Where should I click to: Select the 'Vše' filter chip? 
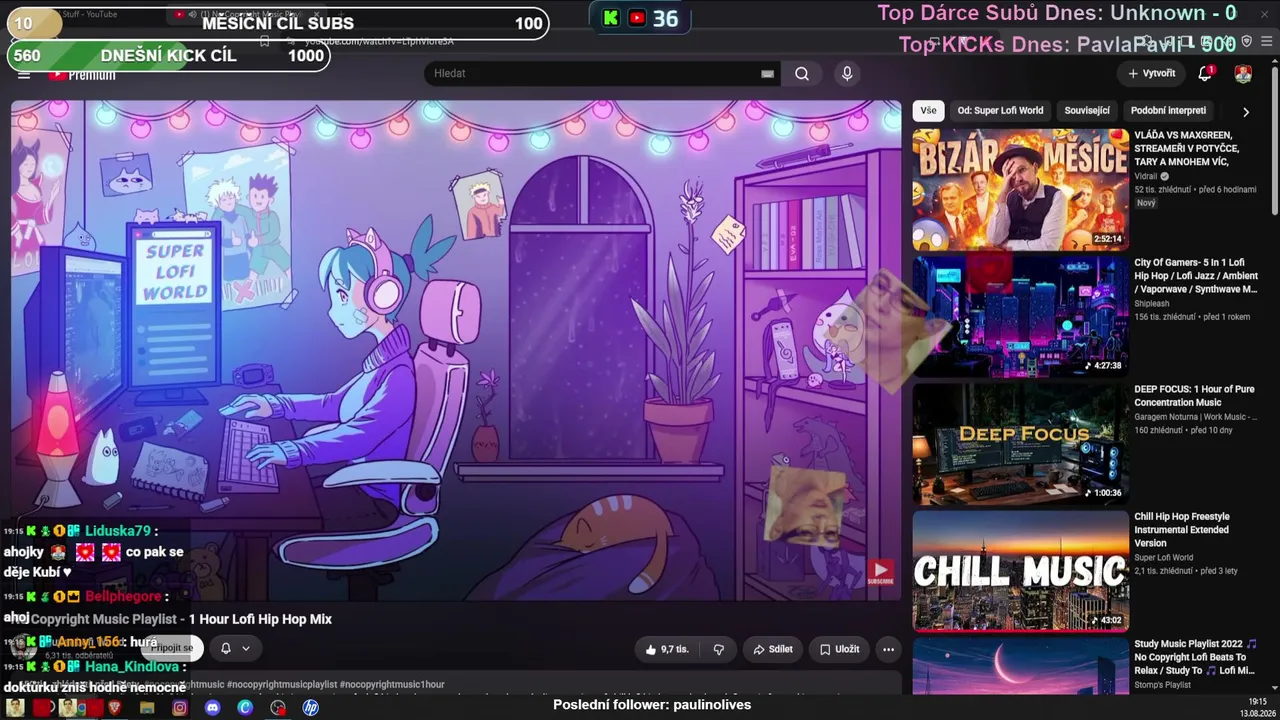[x=928, y=111]
